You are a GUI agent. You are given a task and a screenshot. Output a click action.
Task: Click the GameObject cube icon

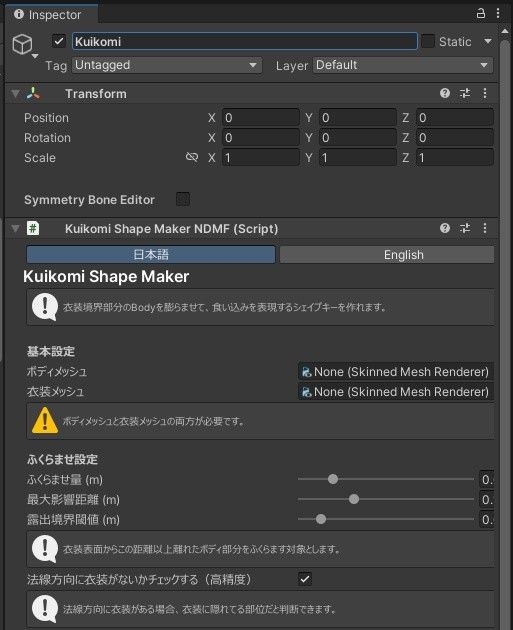point(22,44)
